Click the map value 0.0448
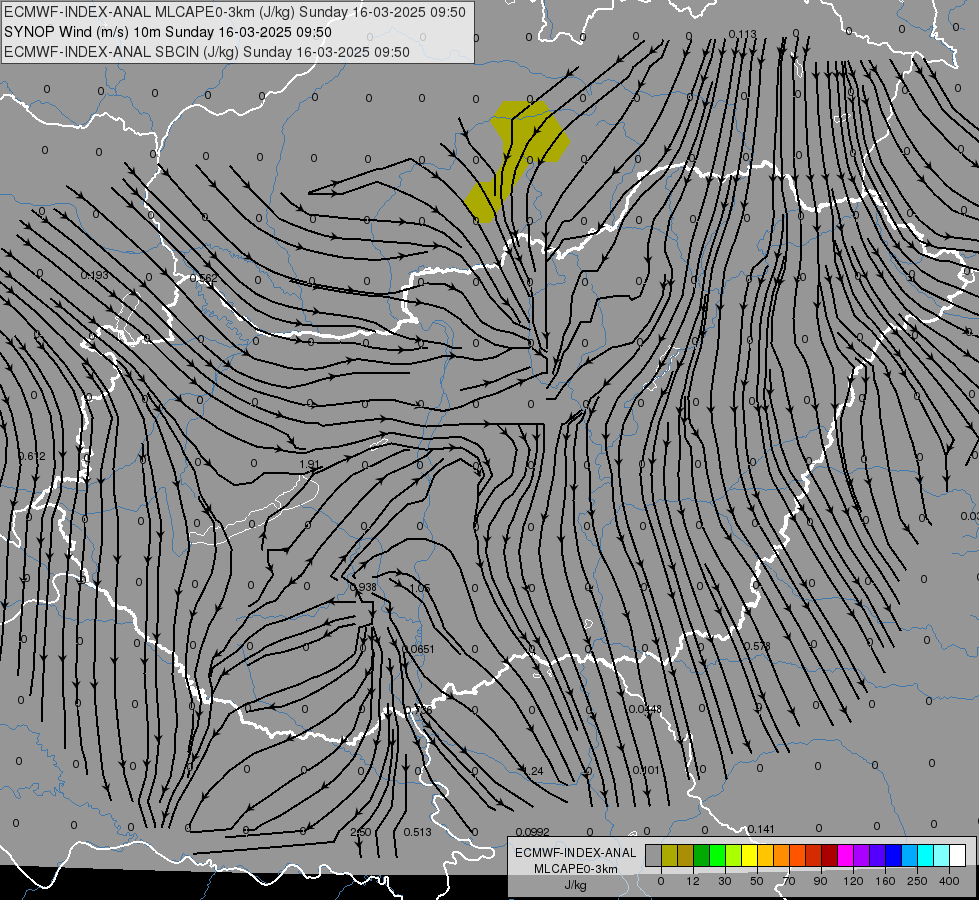979x900 pixels. tap(645, 710)
